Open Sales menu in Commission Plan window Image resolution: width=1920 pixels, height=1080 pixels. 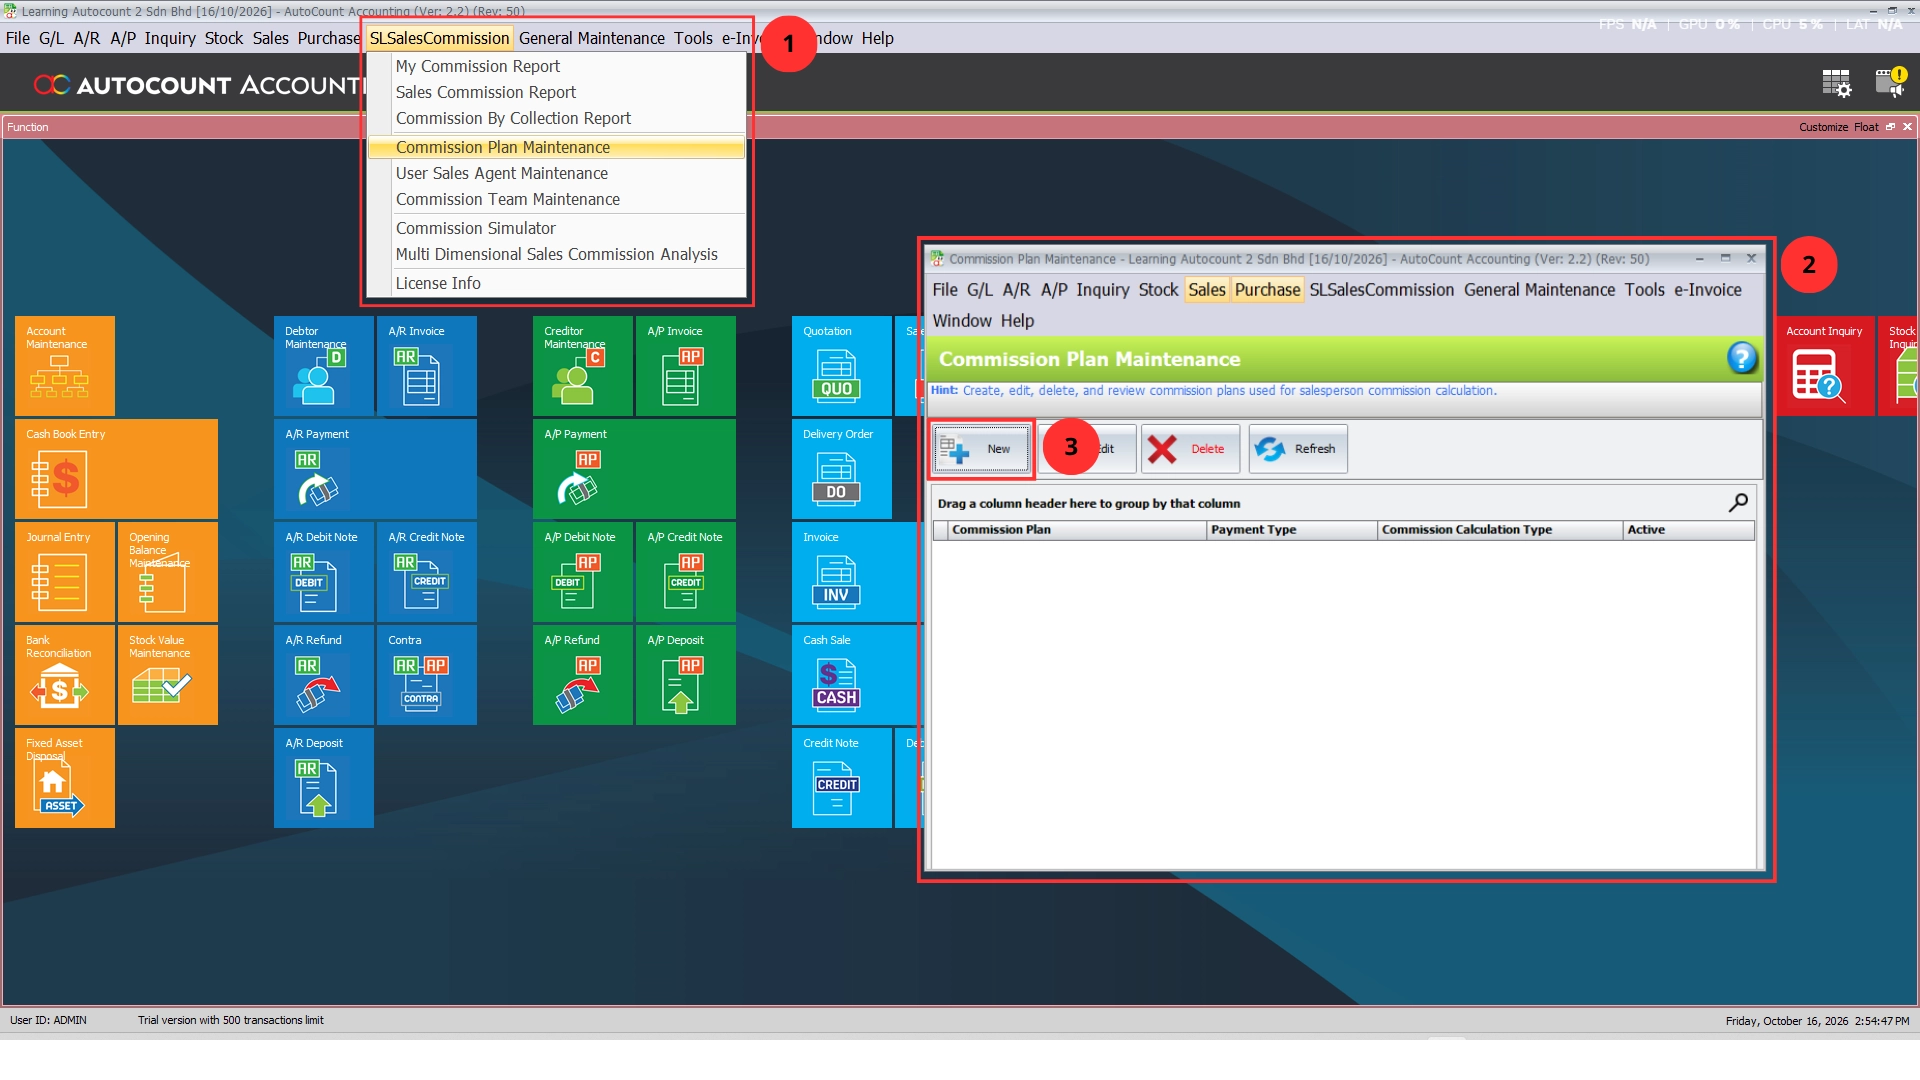[x=1207, y=290]
